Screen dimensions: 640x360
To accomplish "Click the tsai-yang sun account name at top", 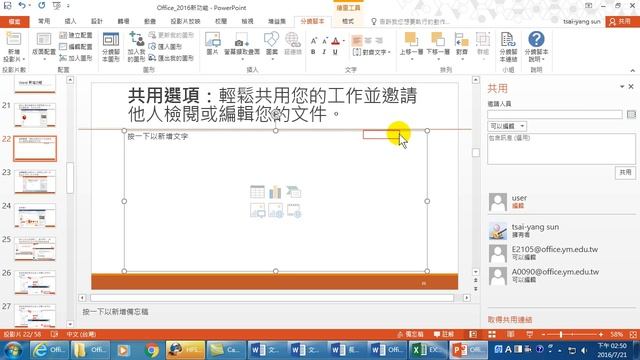I will 582,22.
